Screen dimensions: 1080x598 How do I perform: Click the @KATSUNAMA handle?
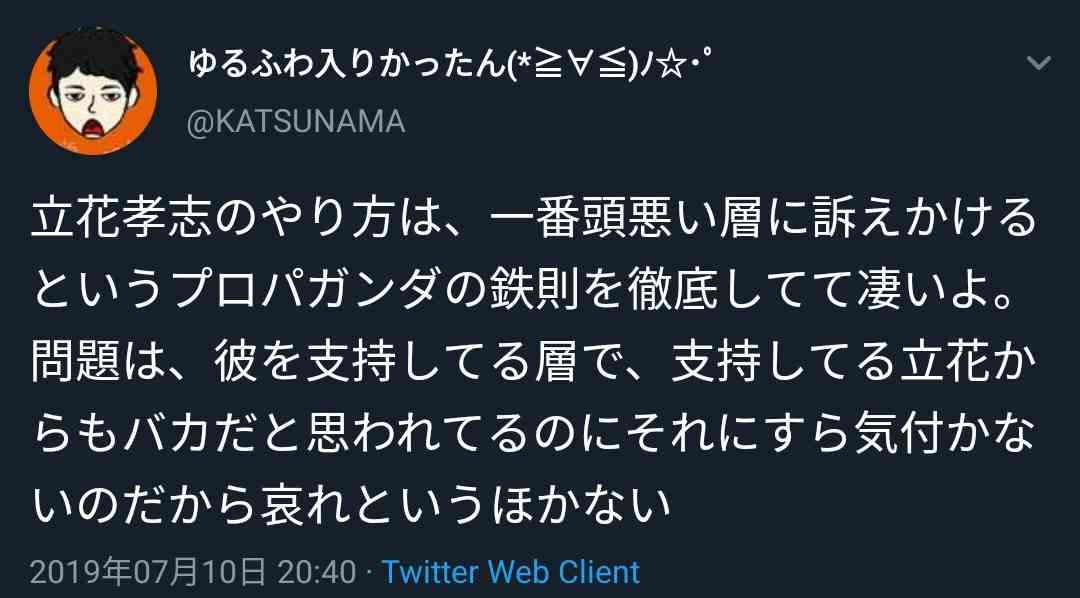coord(296,122)
